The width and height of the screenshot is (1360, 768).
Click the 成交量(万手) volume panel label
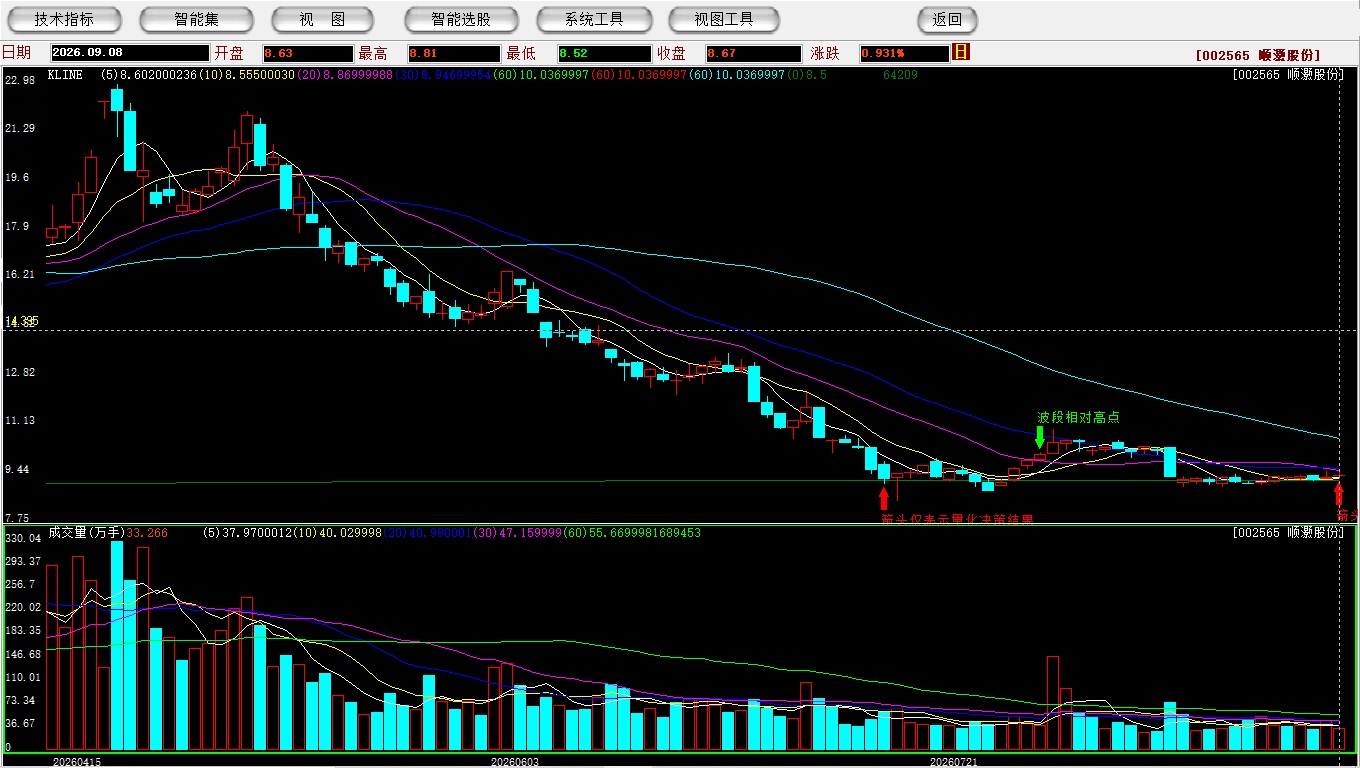pos(87,533)
